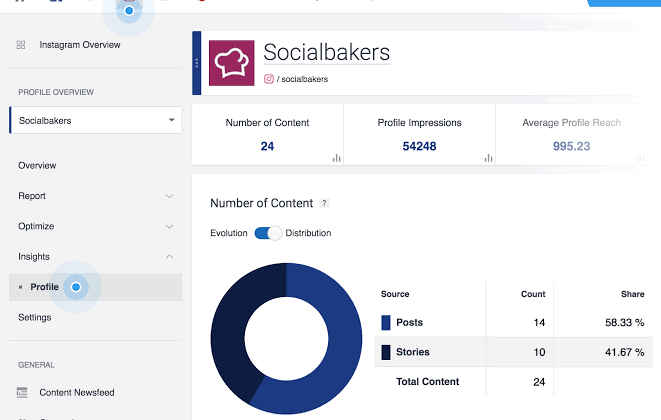Open the Overview menu item
Screen dimensions: 661x420
coord(37,165)
